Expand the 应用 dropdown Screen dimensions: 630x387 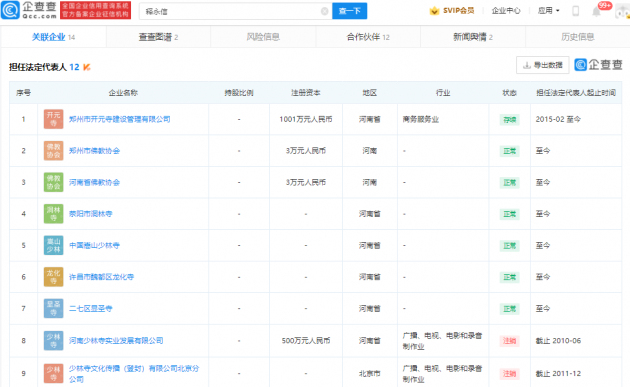548,11
